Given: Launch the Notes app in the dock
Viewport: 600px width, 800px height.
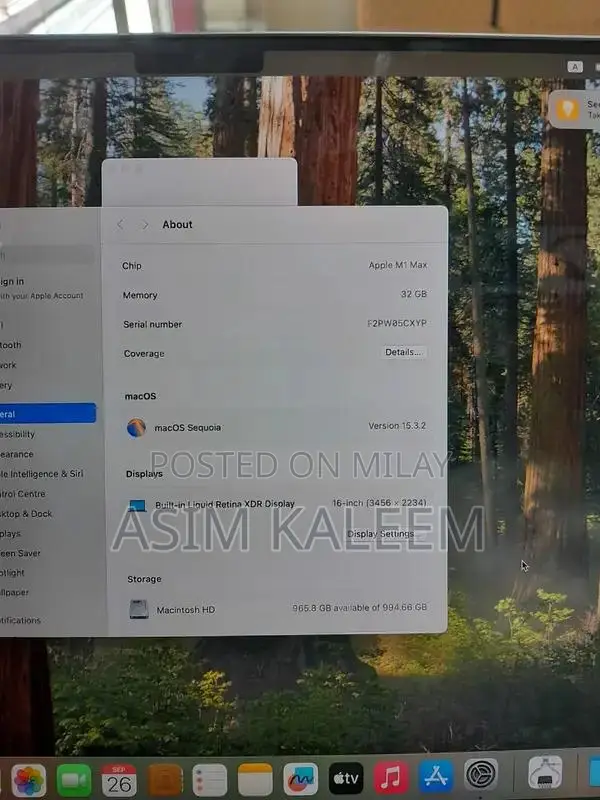Looking at the screenshot, I should [255, 780].
